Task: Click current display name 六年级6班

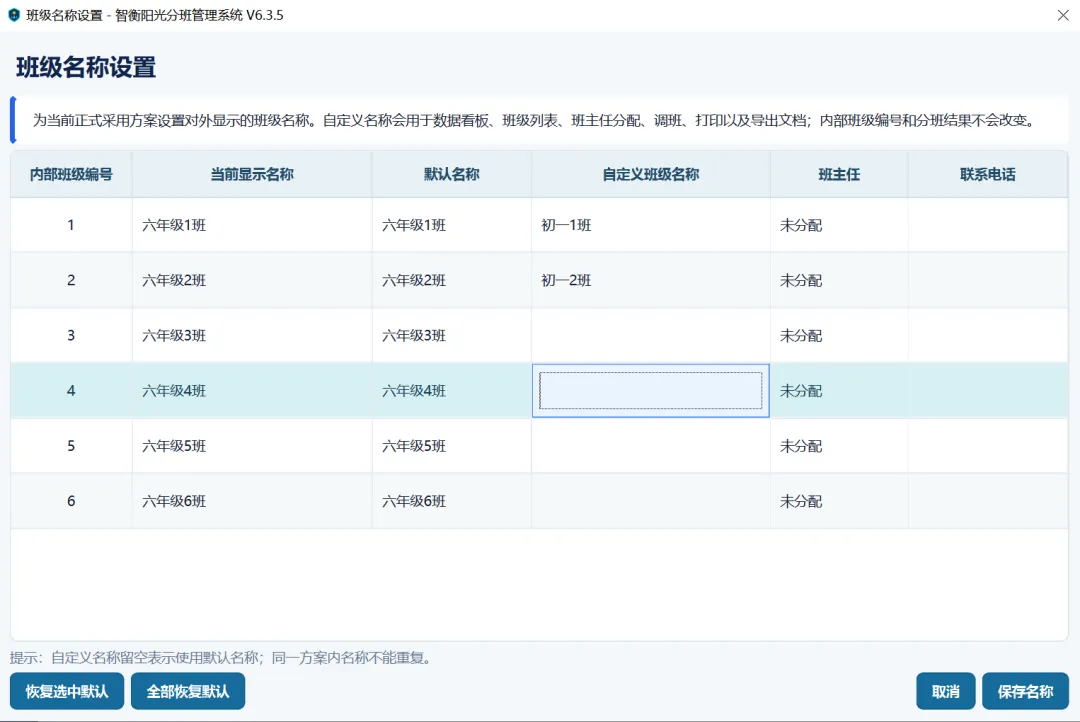Action: (x=252, y=501)
